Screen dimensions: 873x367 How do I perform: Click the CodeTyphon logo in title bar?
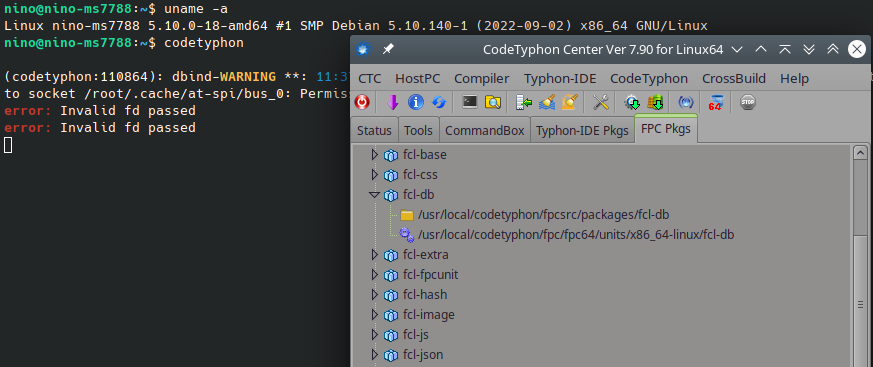click(364, 50)
